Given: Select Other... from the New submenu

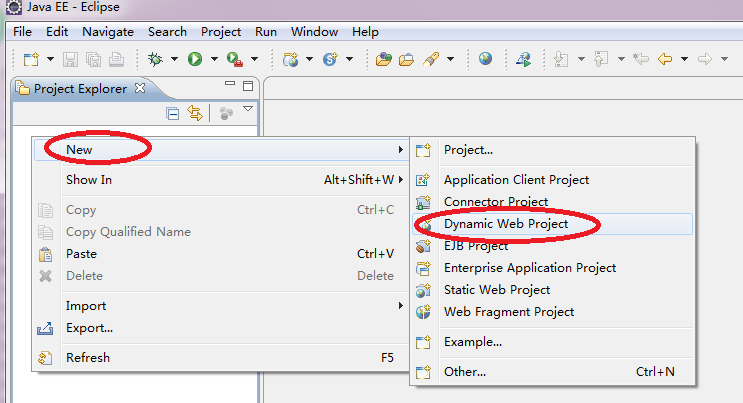Looking at the screenshot, I should pos(553,372).
